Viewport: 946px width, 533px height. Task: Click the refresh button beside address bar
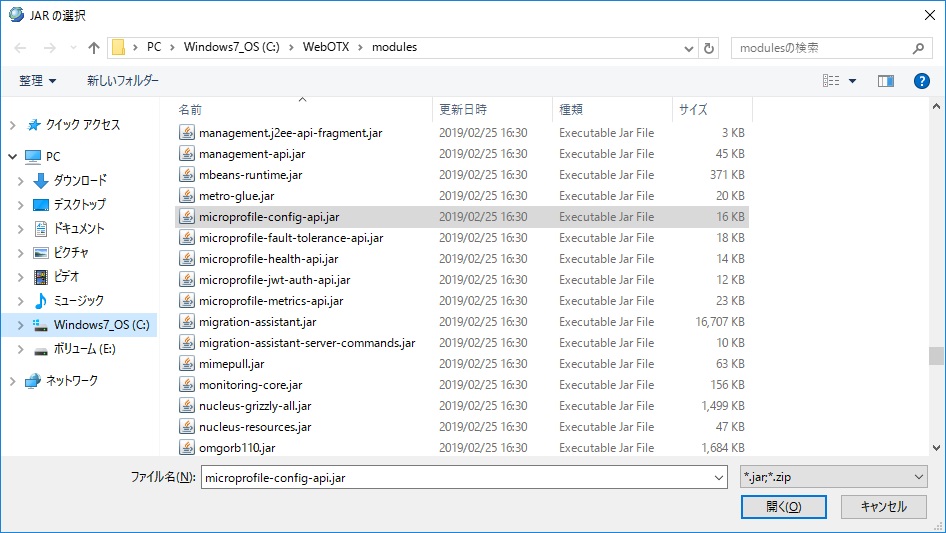point(710,48)
